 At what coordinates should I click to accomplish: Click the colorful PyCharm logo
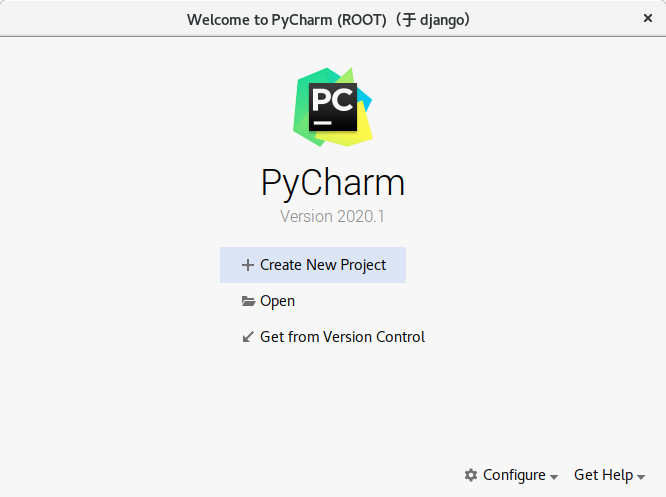(333, 107)
